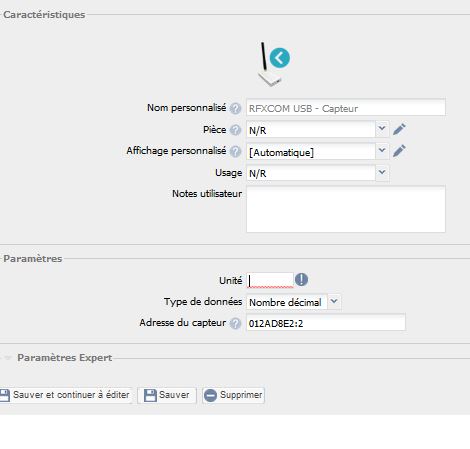Screen dimensions: 470x449
Task: Click the help icon beside Affichage personnalisé
Action: (235, 152)
